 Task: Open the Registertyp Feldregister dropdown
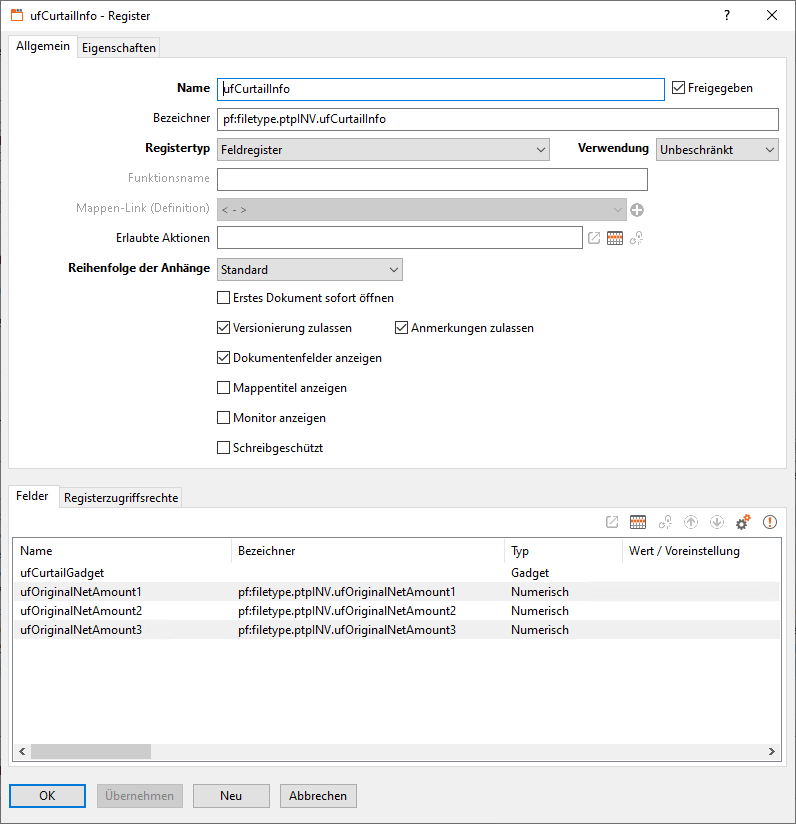pyautogui.click(x=383, y=150)
